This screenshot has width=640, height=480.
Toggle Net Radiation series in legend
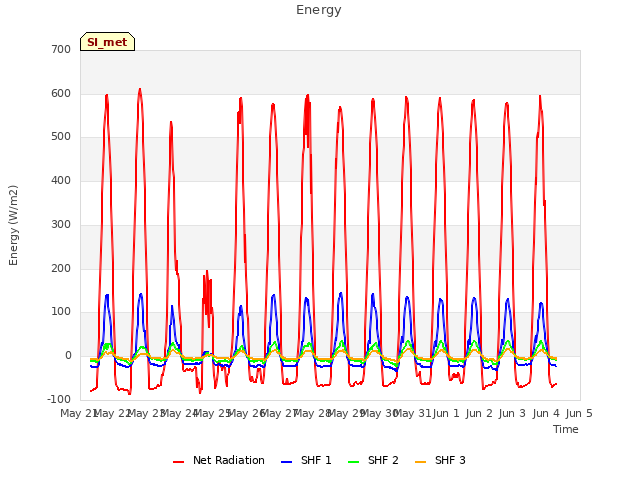pos(219,460)
